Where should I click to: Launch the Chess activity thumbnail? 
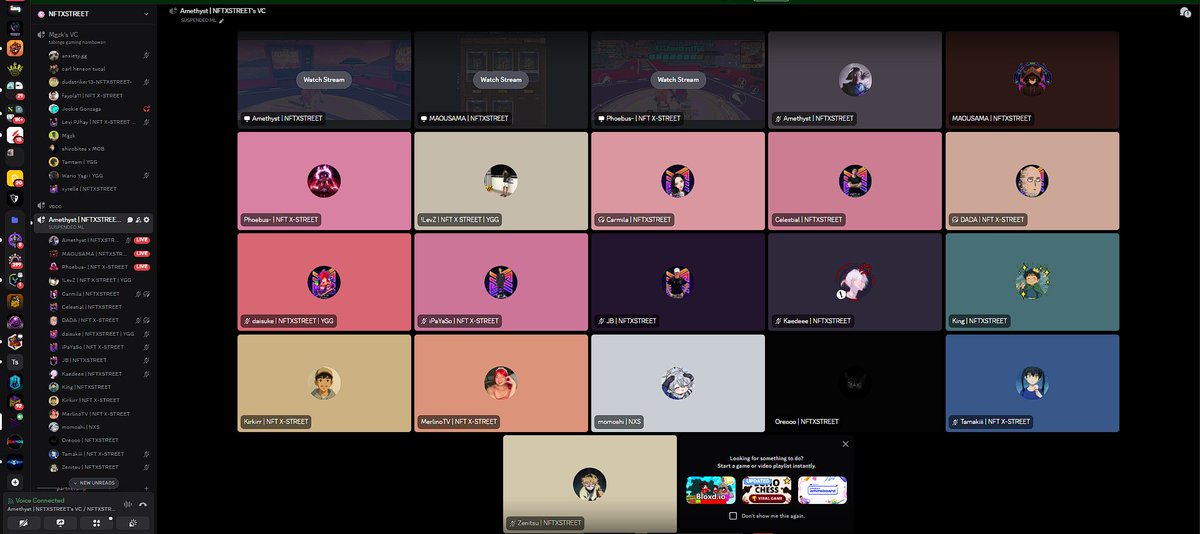click(767, 490)
